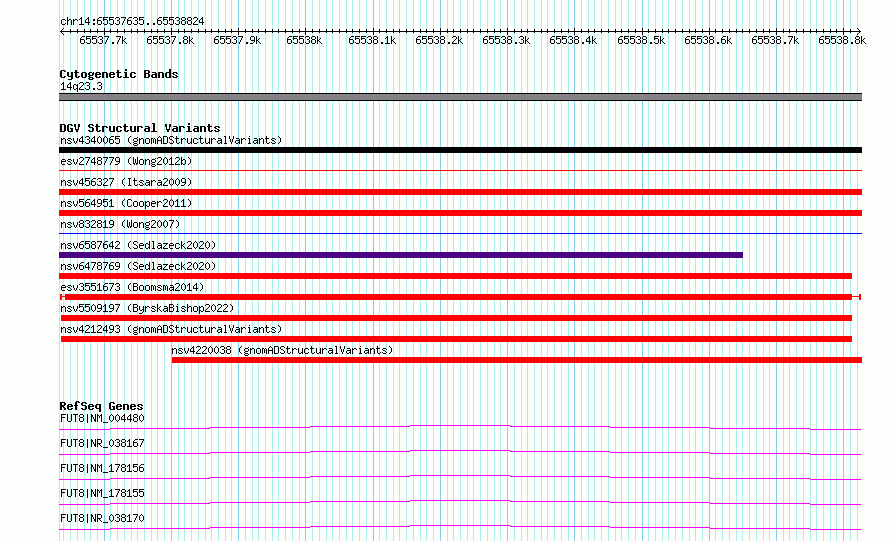Click the nsv564951 (Cooper2011) label
Screen dimensions: 890x541
click(x=126, y=203)
